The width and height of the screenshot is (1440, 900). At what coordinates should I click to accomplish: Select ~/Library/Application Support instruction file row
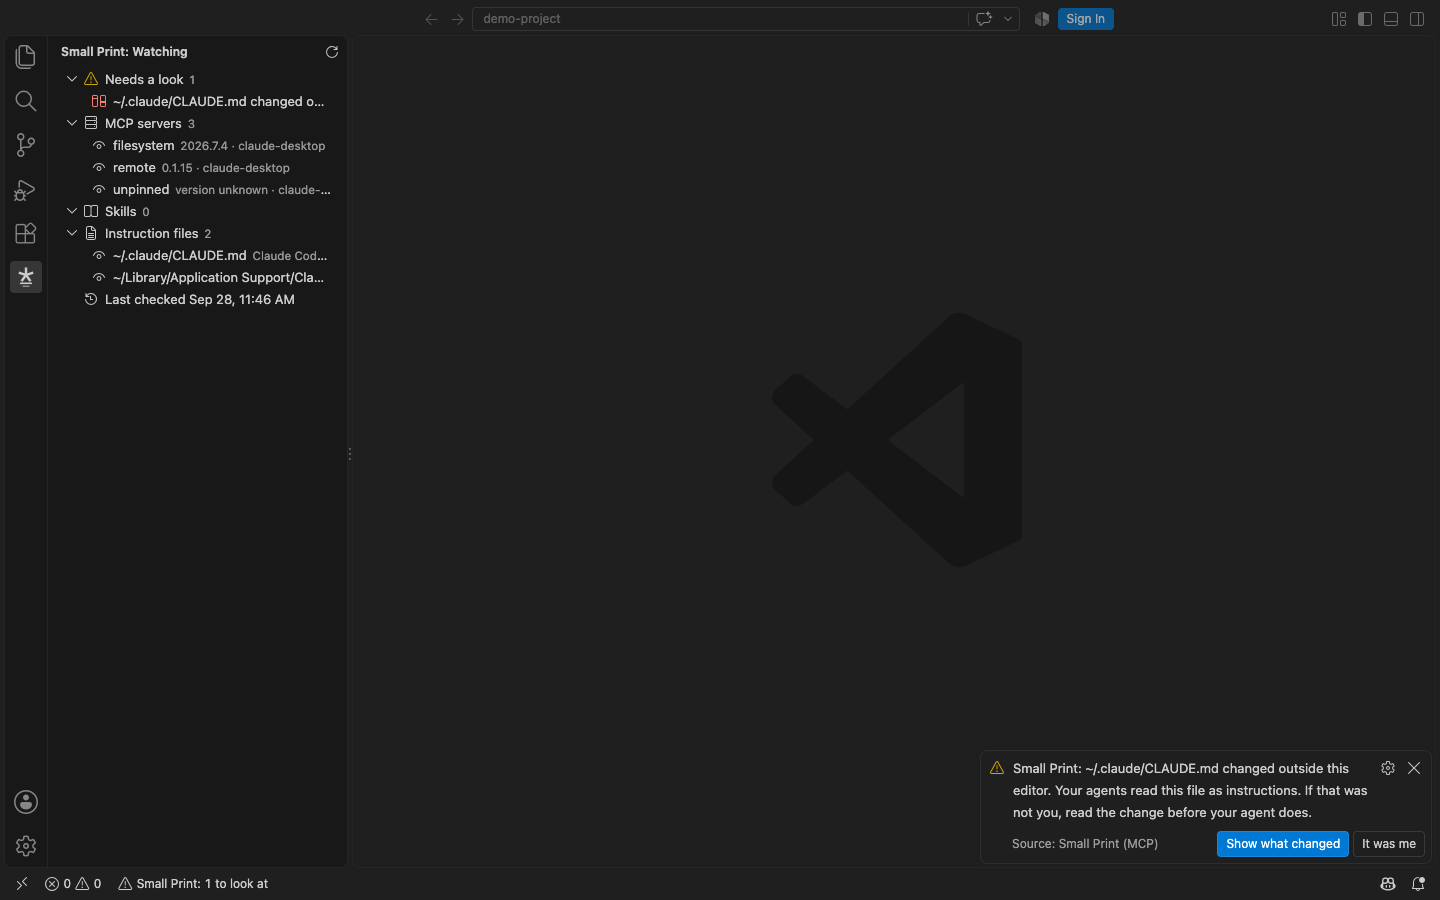coord(198,277)
